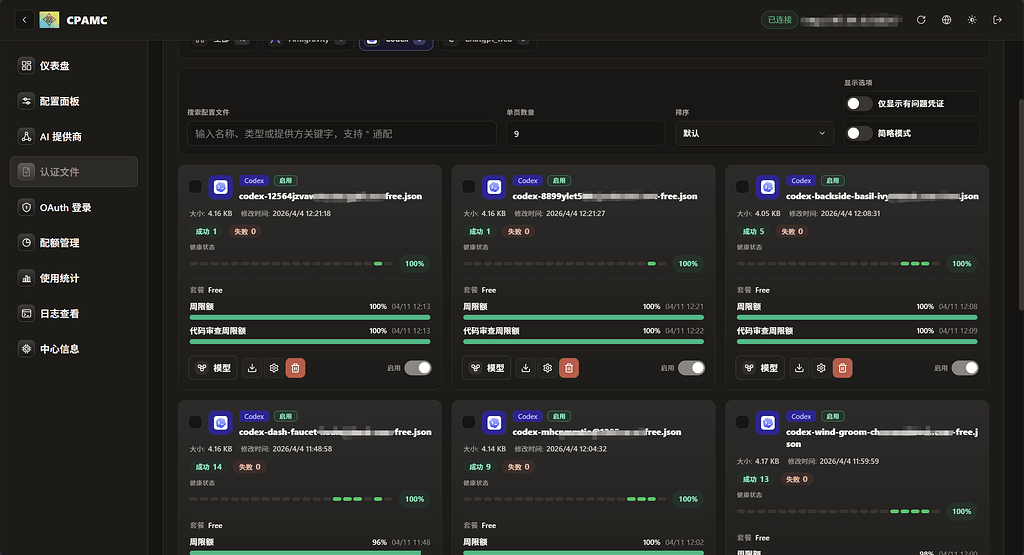This screenshot has width=1024, height=555.
Task: Click 成功 13 badge on codex-wind-groom card
Action: tap(756, 479)
